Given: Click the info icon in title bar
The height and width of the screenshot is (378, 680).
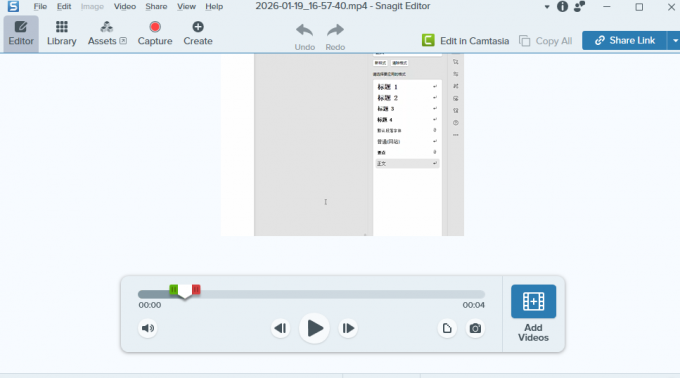Looking at the screenshot, I should click(x=562, y=7).
